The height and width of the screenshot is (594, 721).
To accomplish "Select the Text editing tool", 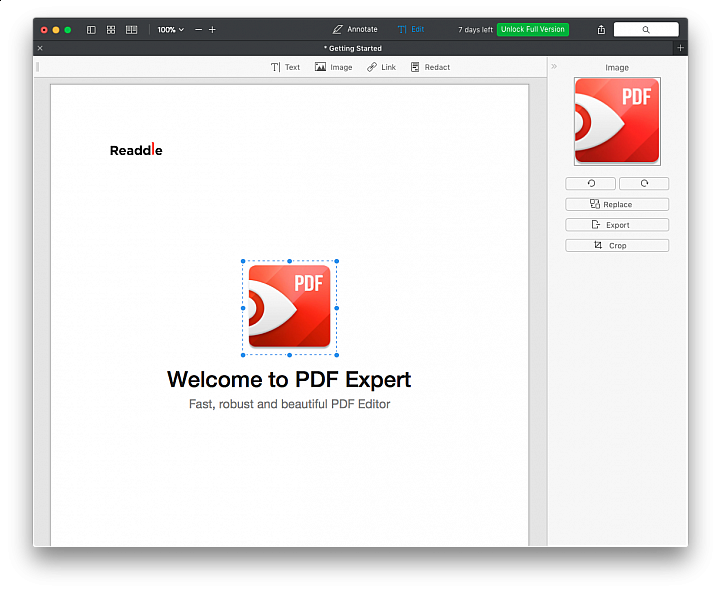I will coord(285,67).
